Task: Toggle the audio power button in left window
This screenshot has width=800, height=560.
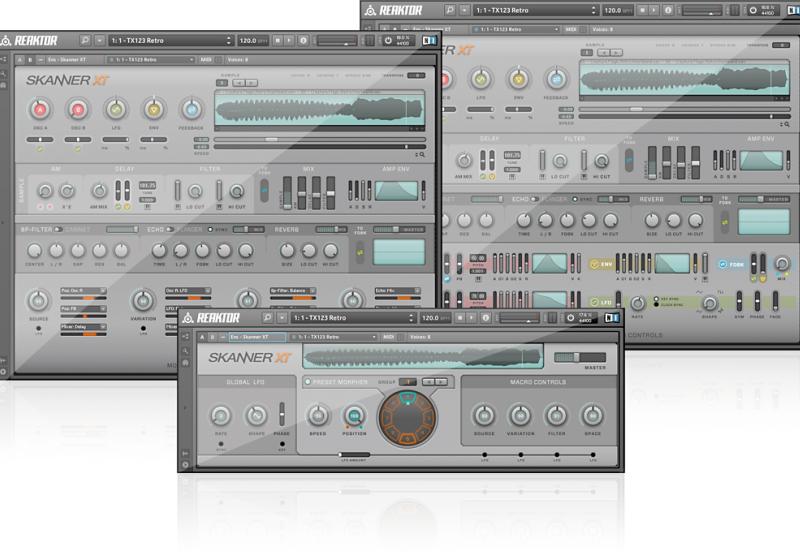Action: [388, 40]
